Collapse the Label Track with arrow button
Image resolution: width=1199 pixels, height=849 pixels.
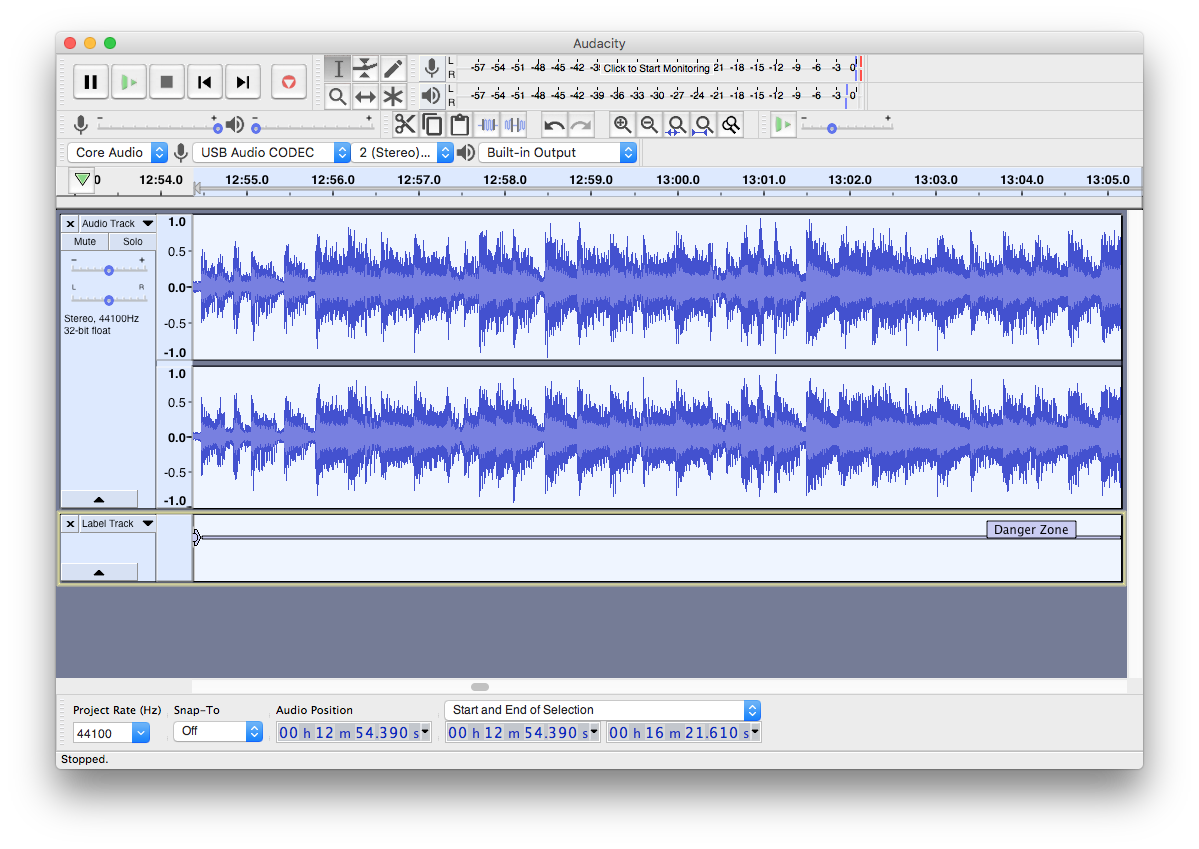(99, 572)
